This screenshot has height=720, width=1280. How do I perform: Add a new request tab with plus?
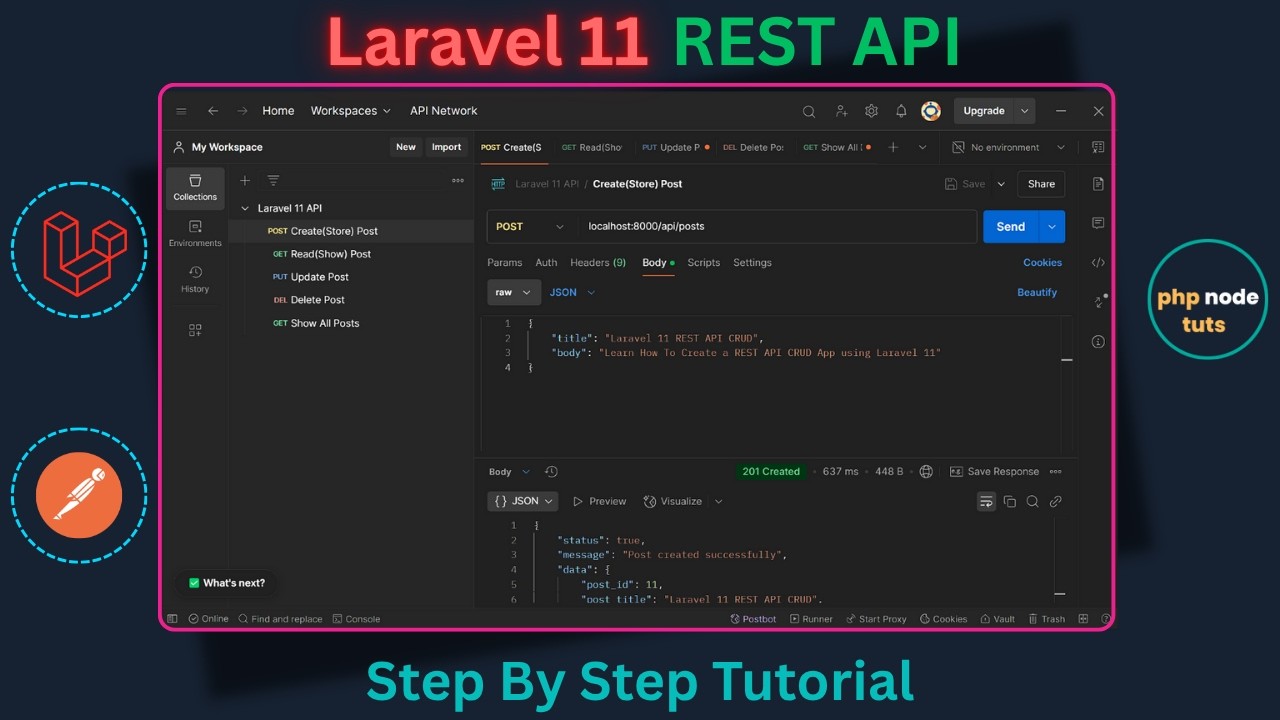pos(893,147)
